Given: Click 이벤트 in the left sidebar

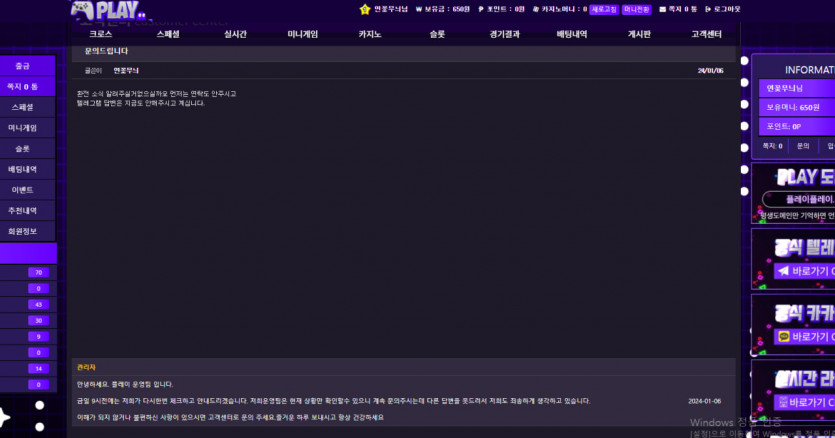Looking at the screenshot, I should pyautogui.click(x=22, y=190).
